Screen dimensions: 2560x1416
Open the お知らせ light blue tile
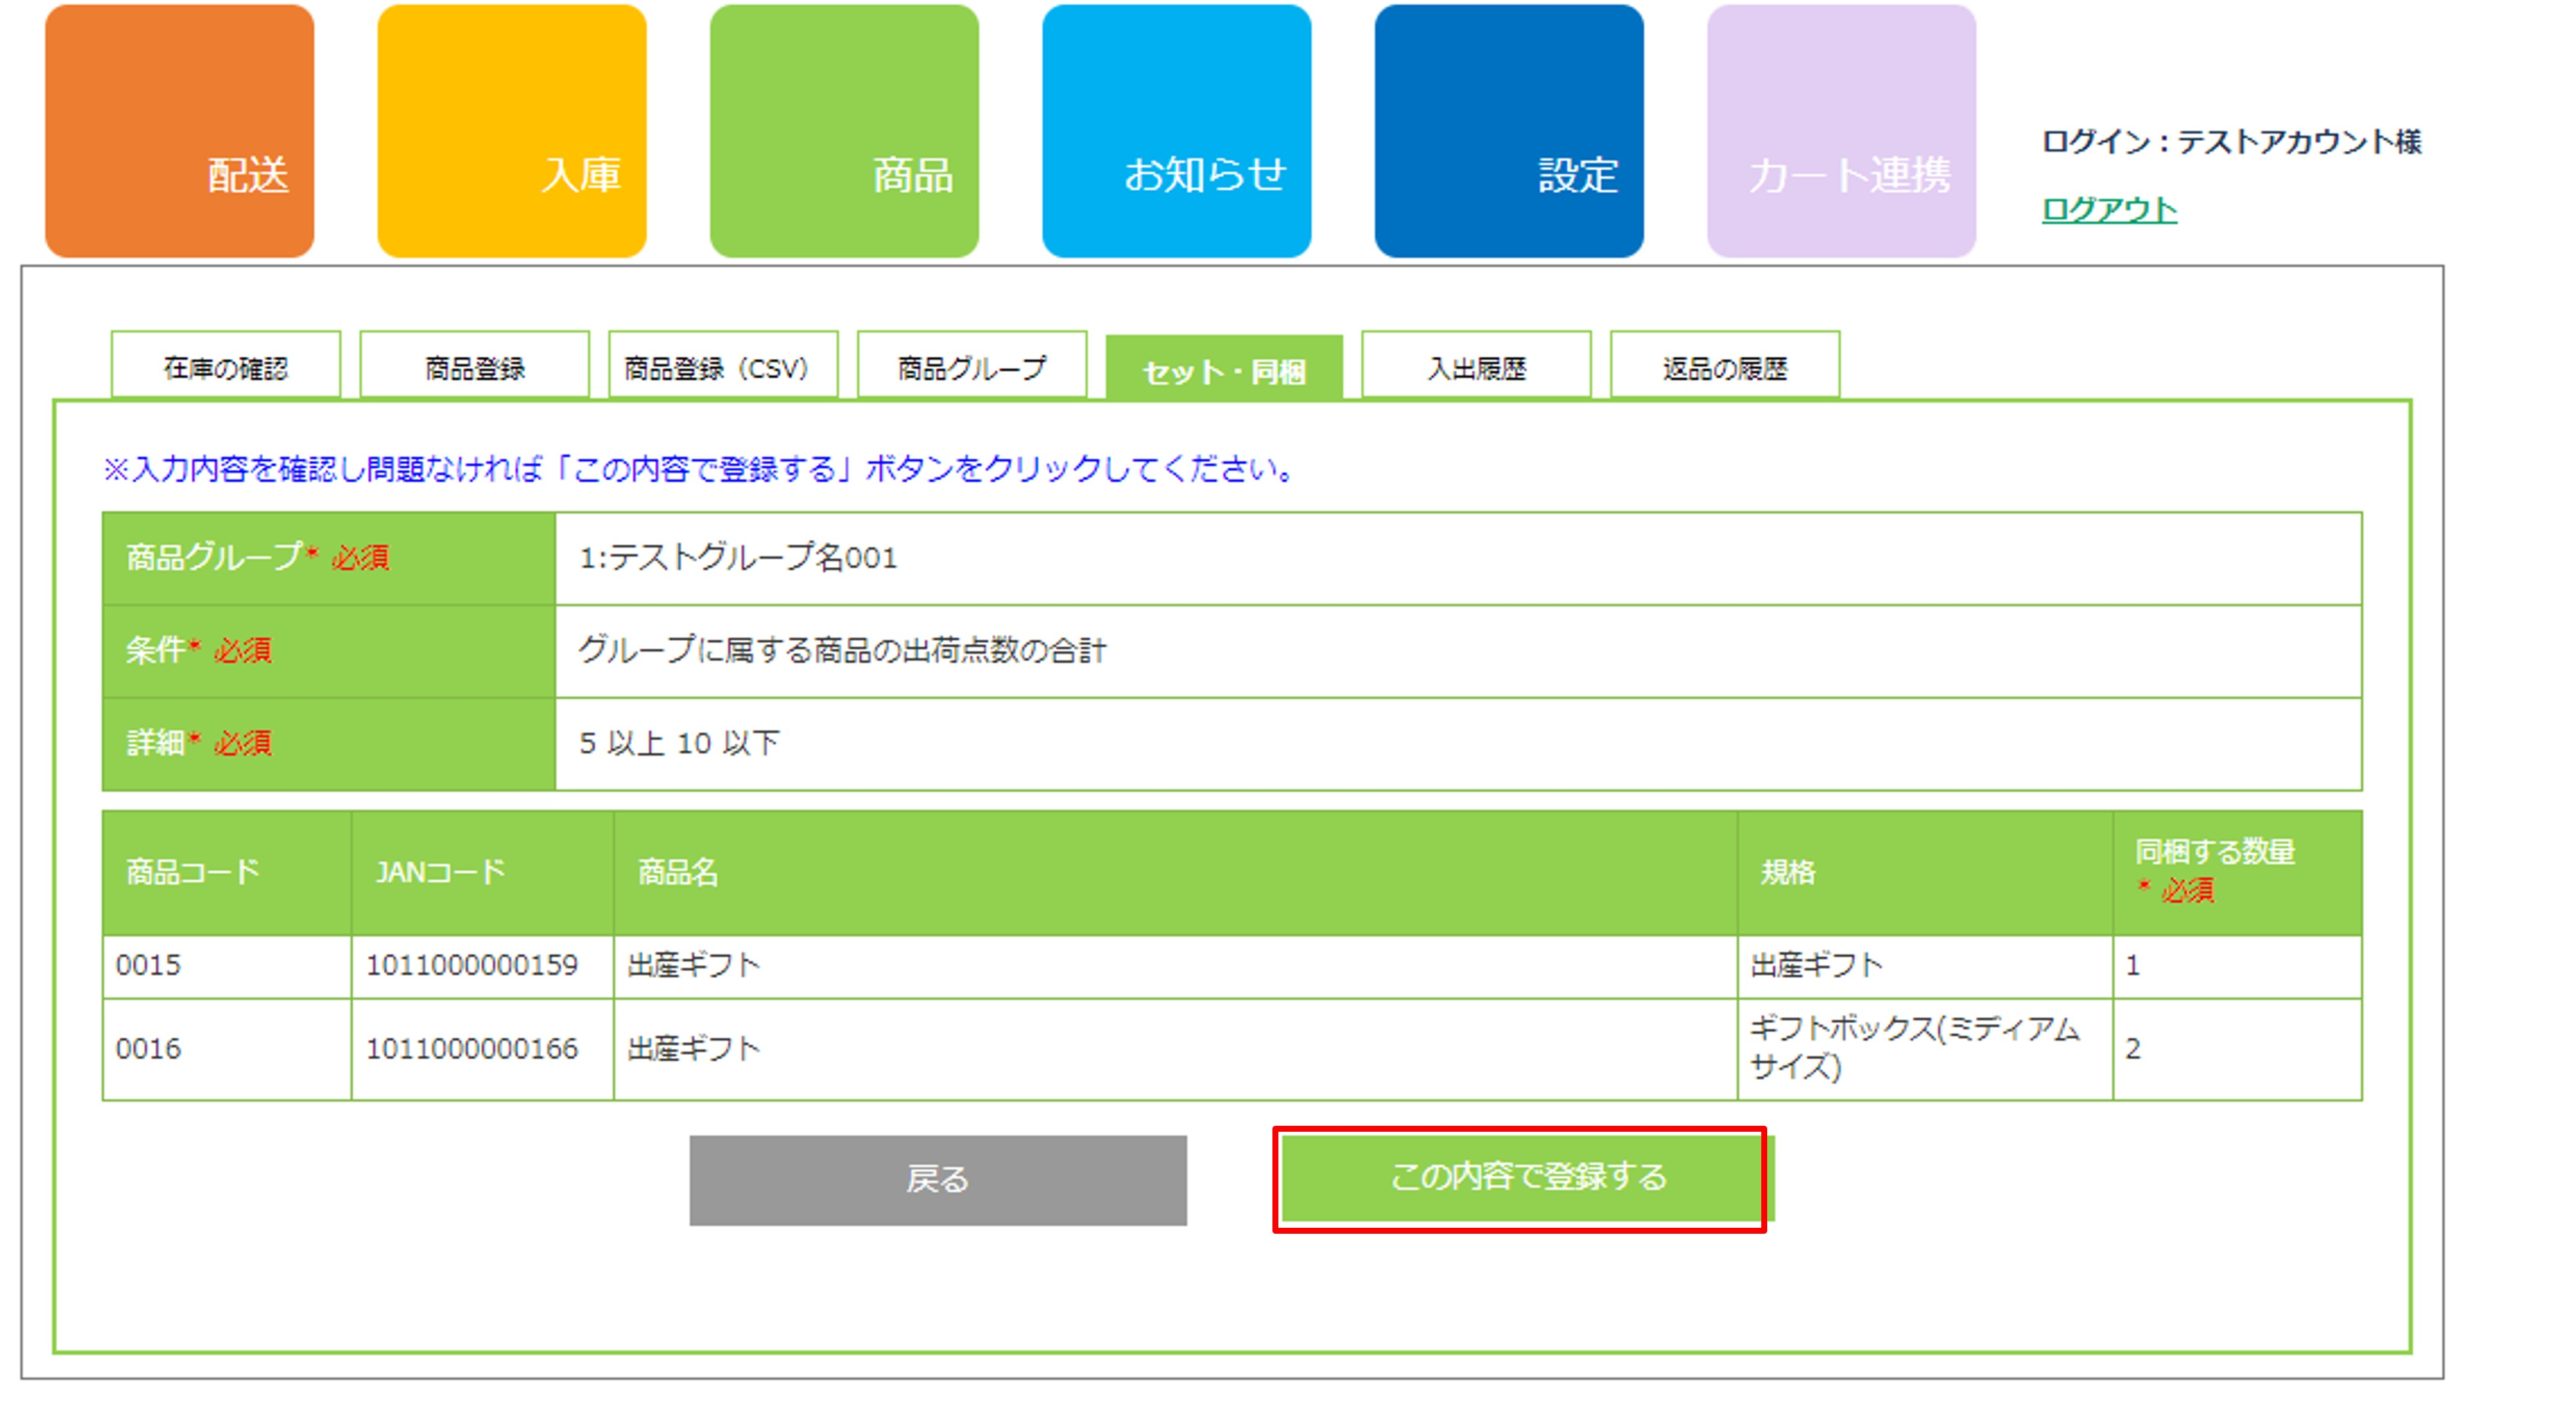tap(1176, 131)
